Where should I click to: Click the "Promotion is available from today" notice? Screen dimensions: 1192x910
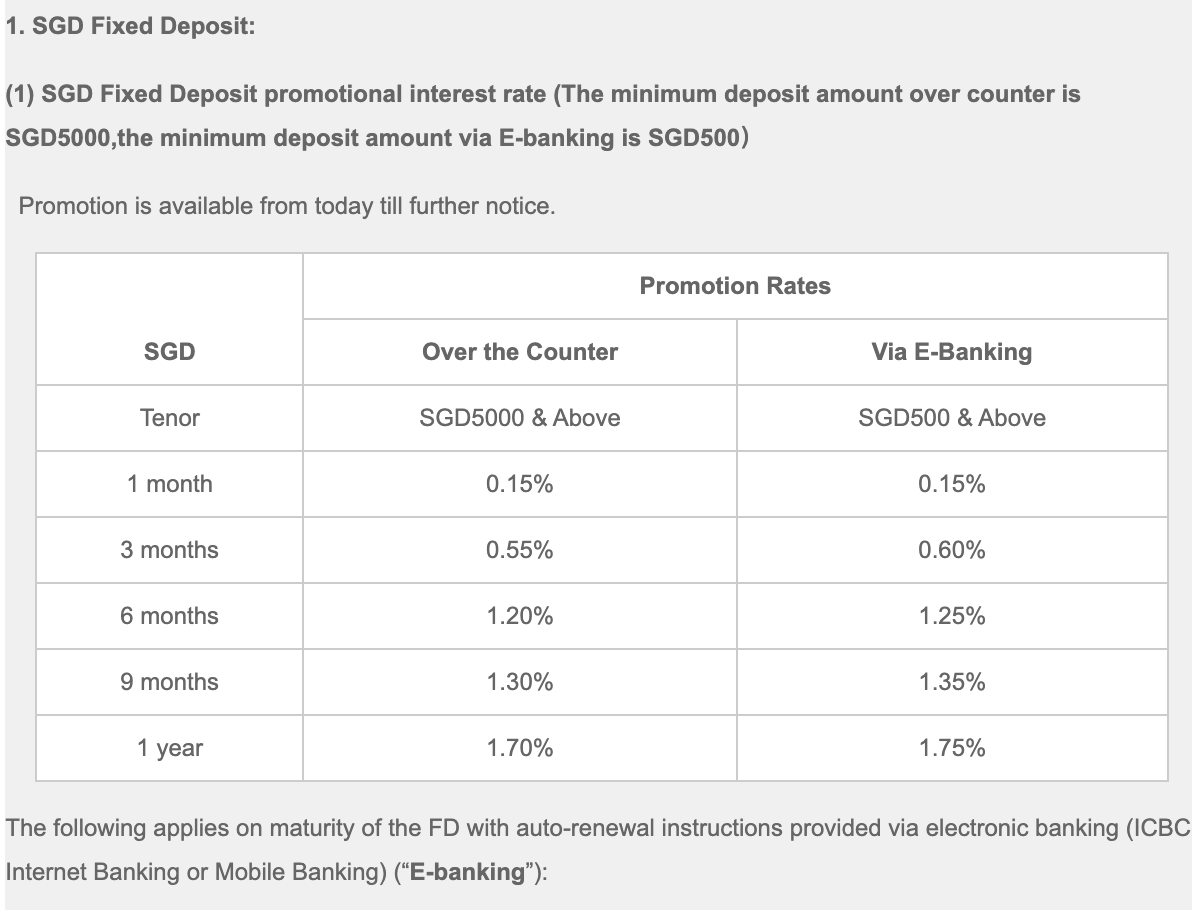click(x=287, y=206)
